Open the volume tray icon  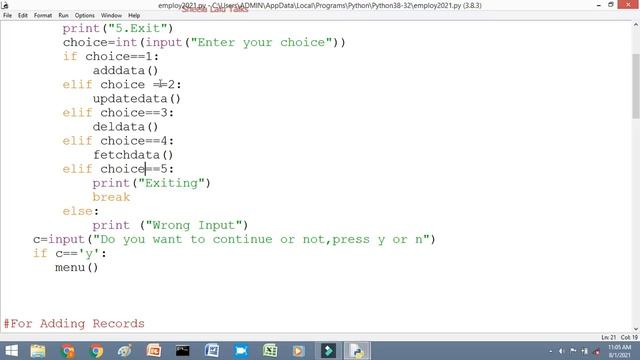coord(561,351)
